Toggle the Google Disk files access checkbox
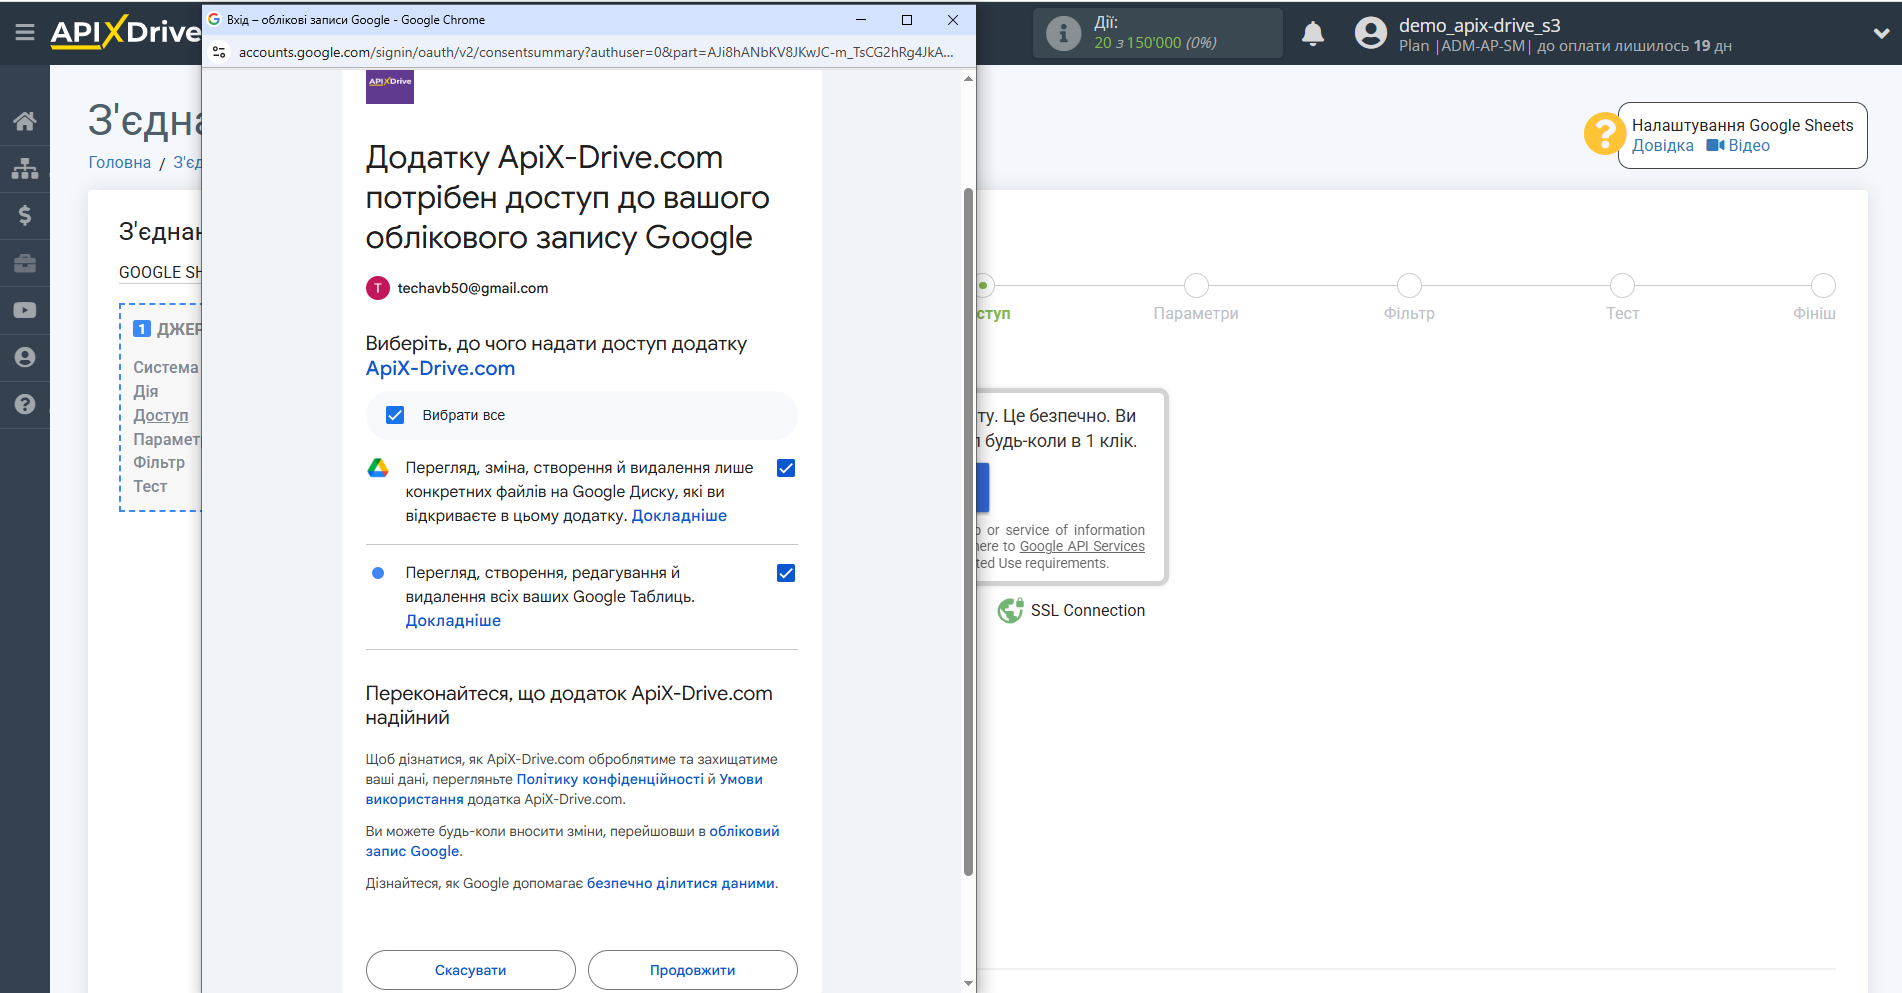This screenshot has height=993, width=1902. (x=786, y=468)
